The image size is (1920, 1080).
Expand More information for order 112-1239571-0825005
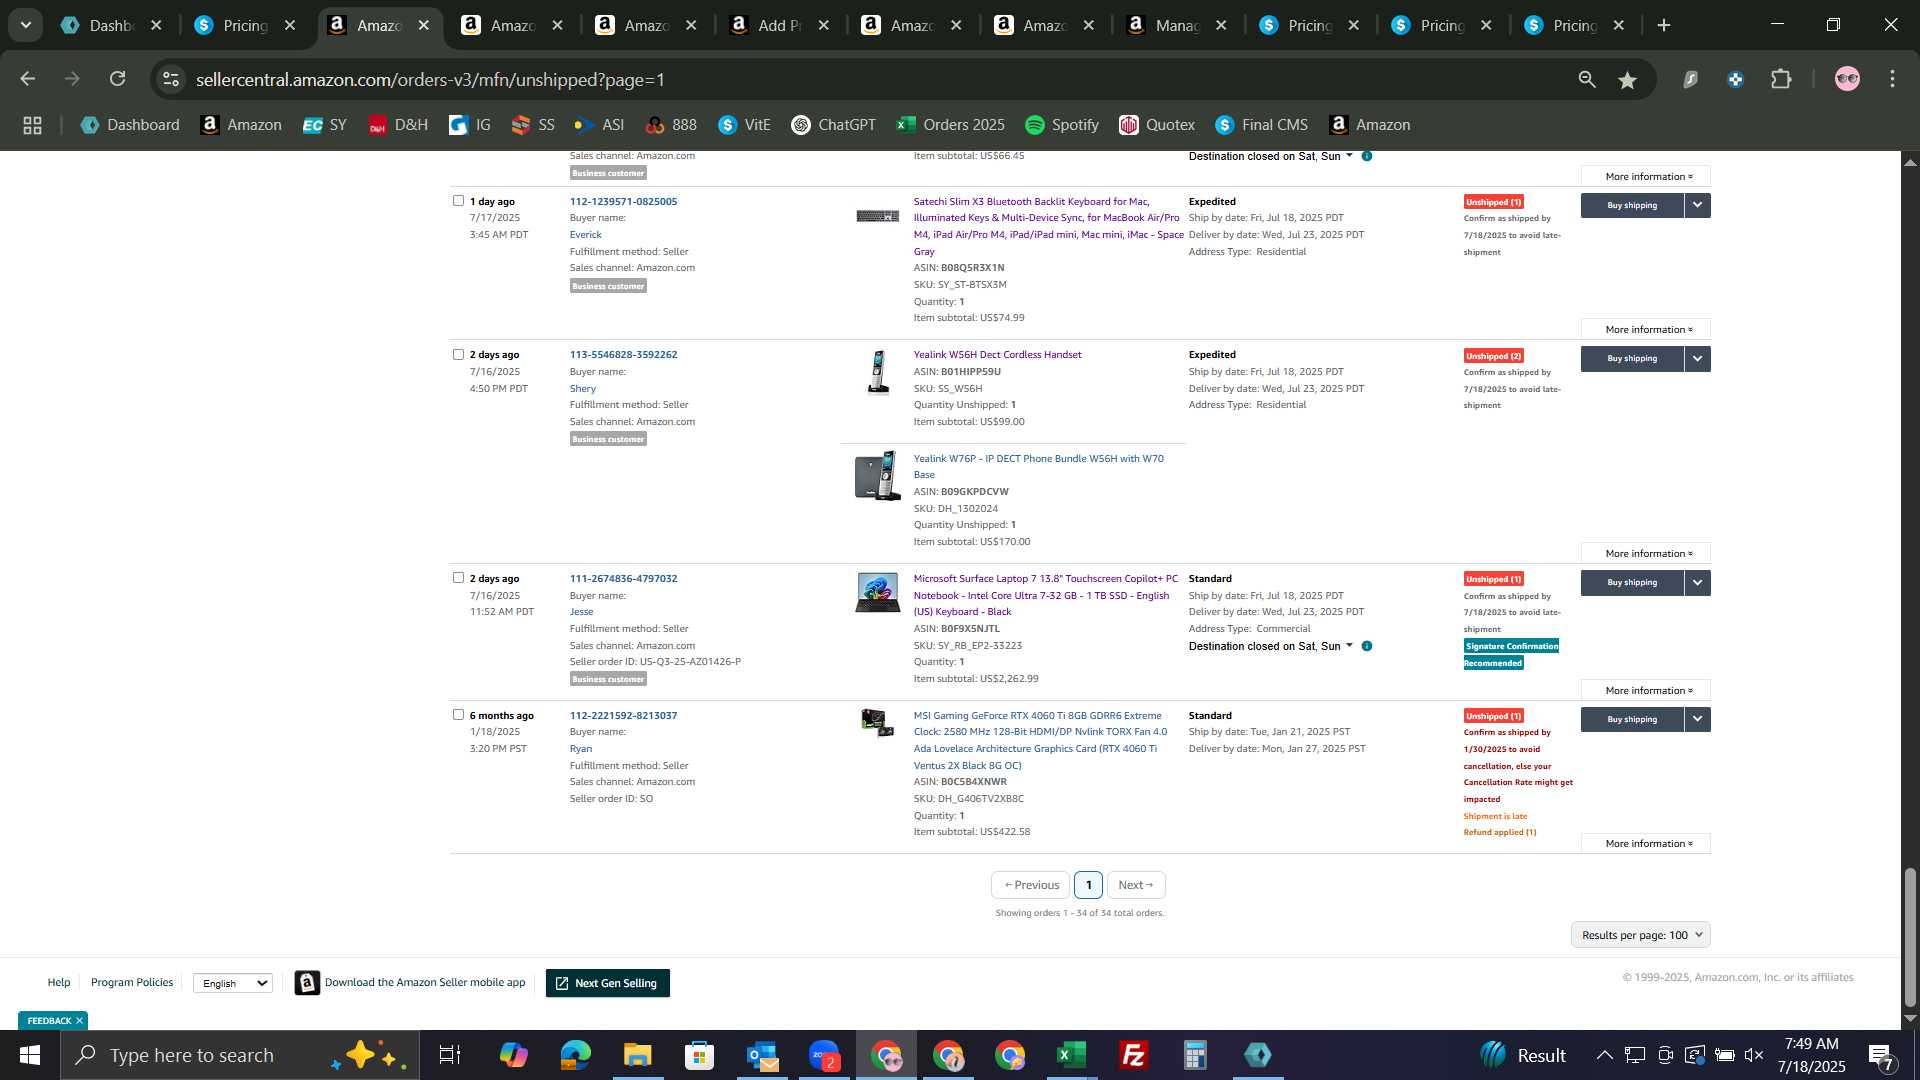1646,329
